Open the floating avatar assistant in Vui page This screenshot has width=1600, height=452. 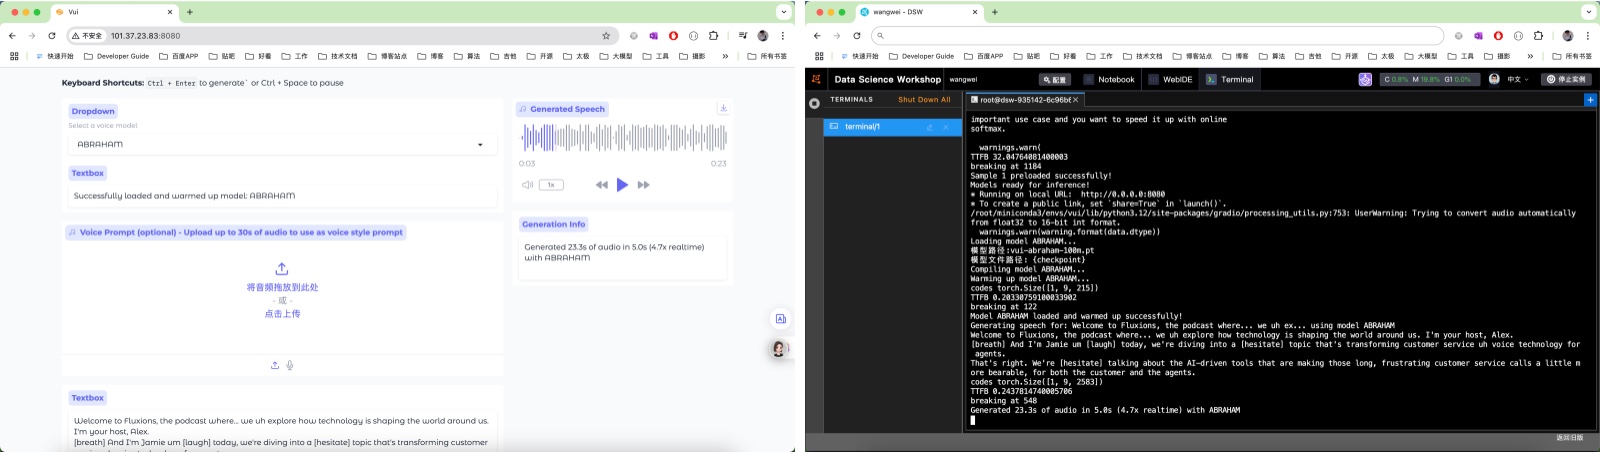[x=779, y=349]
